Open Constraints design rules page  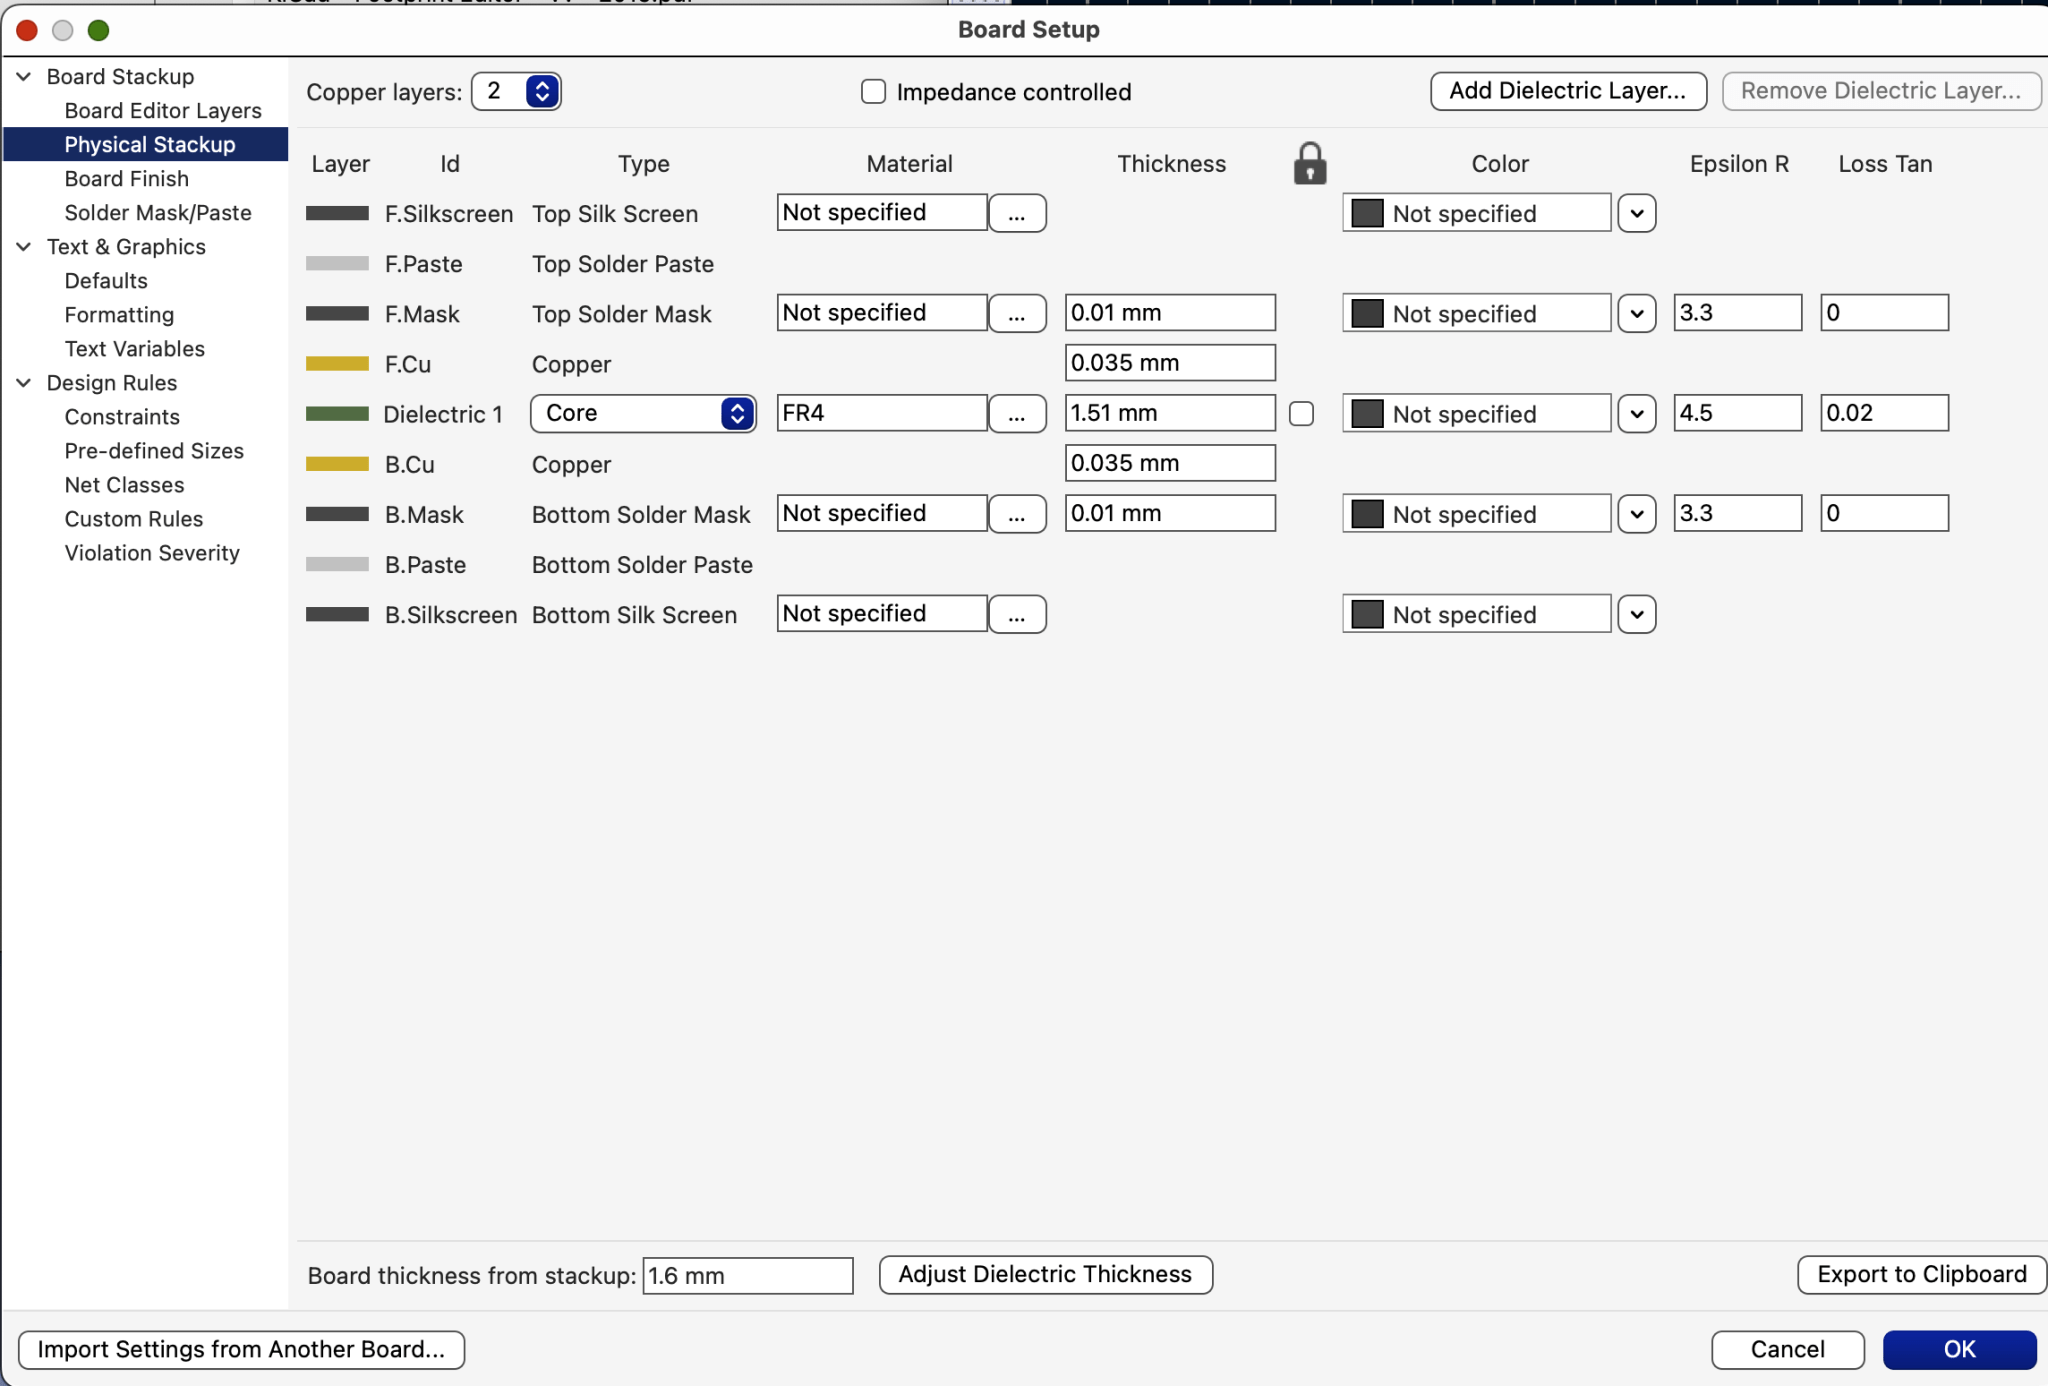pos(122,416)
